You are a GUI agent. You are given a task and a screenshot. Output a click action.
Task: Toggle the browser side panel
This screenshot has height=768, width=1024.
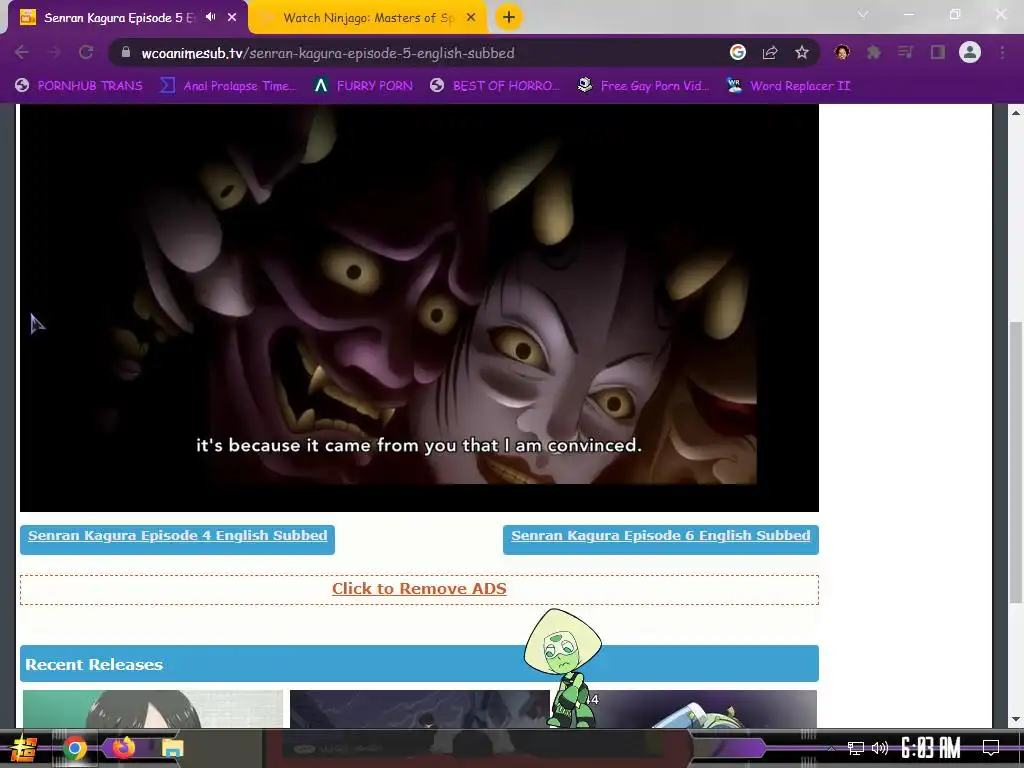pos(938,53)
